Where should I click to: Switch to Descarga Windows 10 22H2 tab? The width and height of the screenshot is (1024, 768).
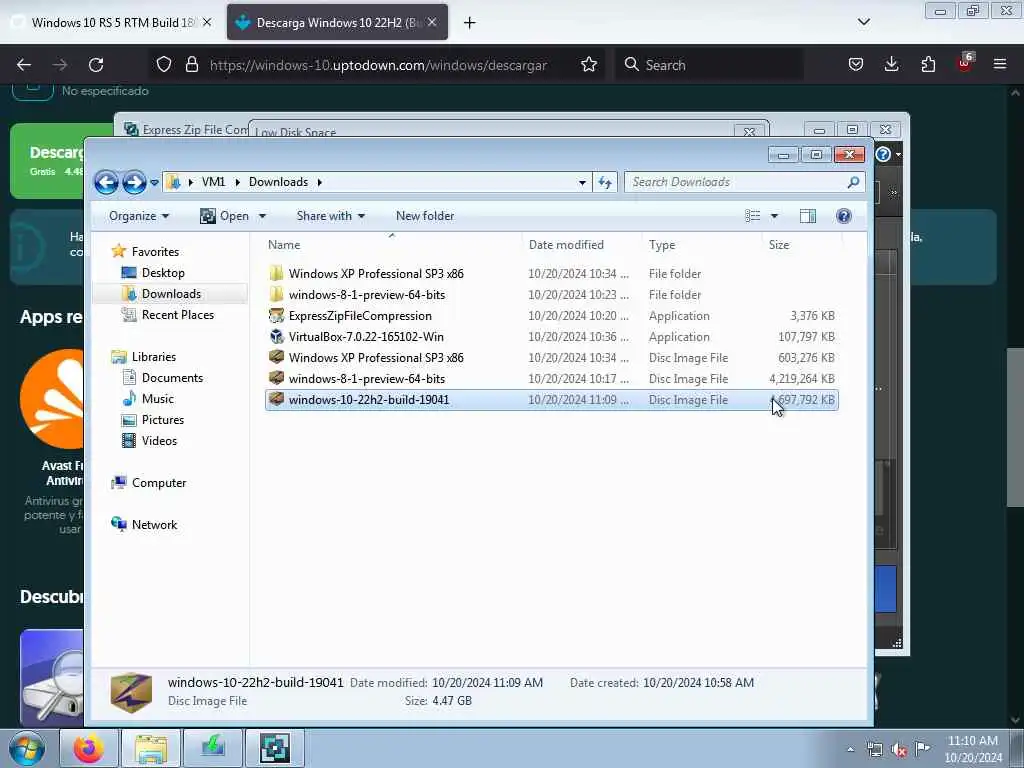(338, 22)
